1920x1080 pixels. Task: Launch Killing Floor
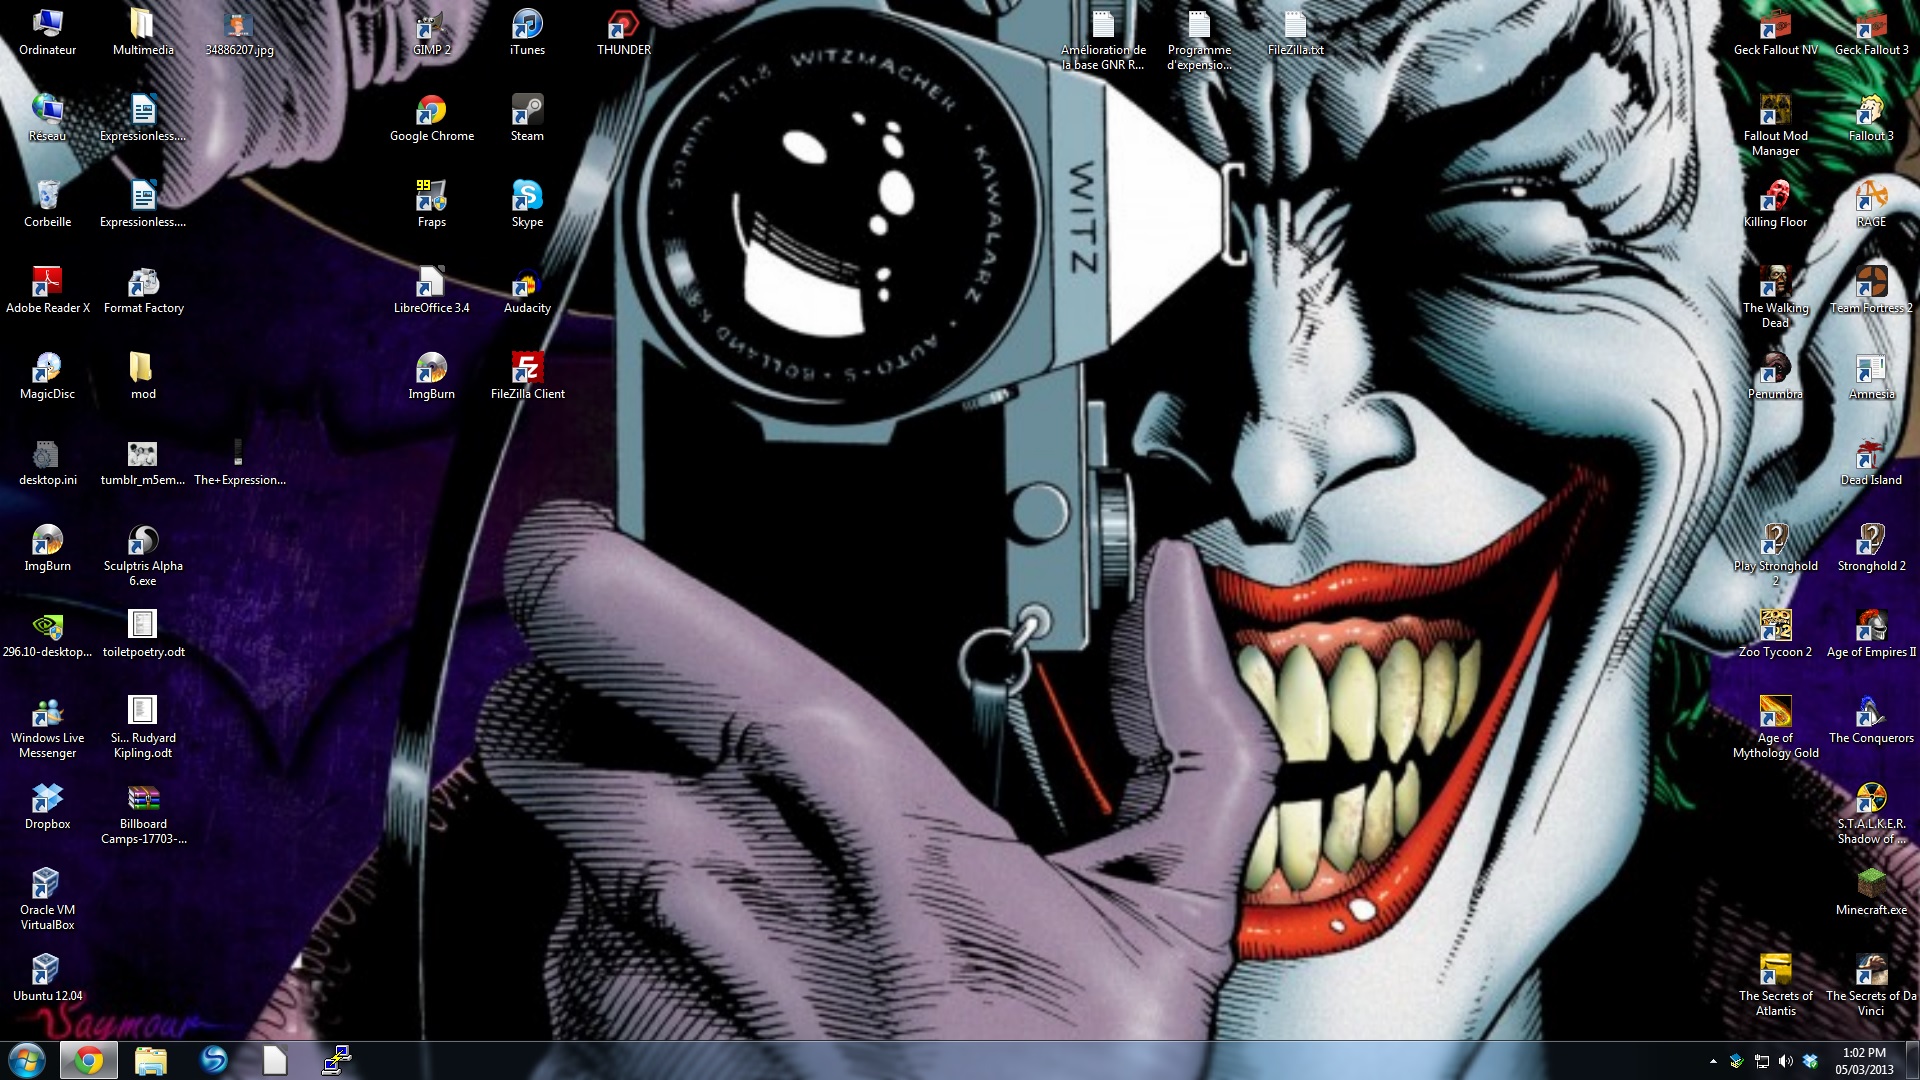(x=1775, y=204)
